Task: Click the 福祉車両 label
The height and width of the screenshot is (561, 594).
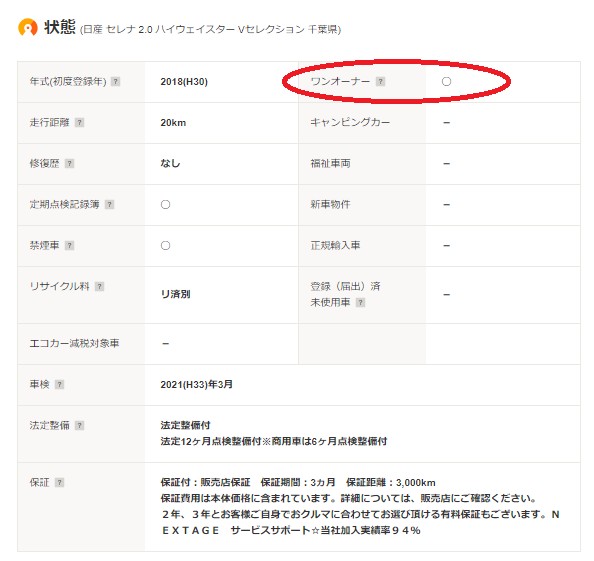Action: 330,164
